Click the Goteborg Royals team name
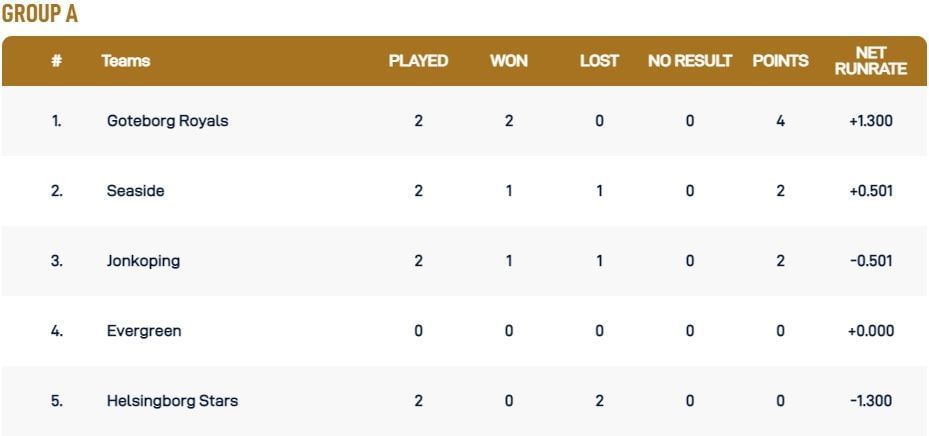Image resolution: width=929 pixels, height=436 pixels. tap(167, 121)
